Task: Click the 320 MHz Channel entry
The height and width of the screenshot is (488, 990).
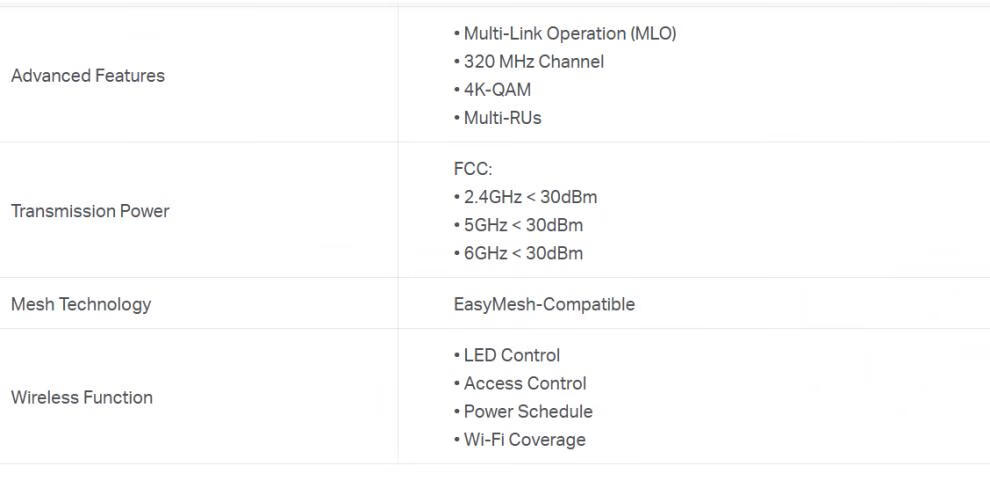Action: click(x=534, y=62)
